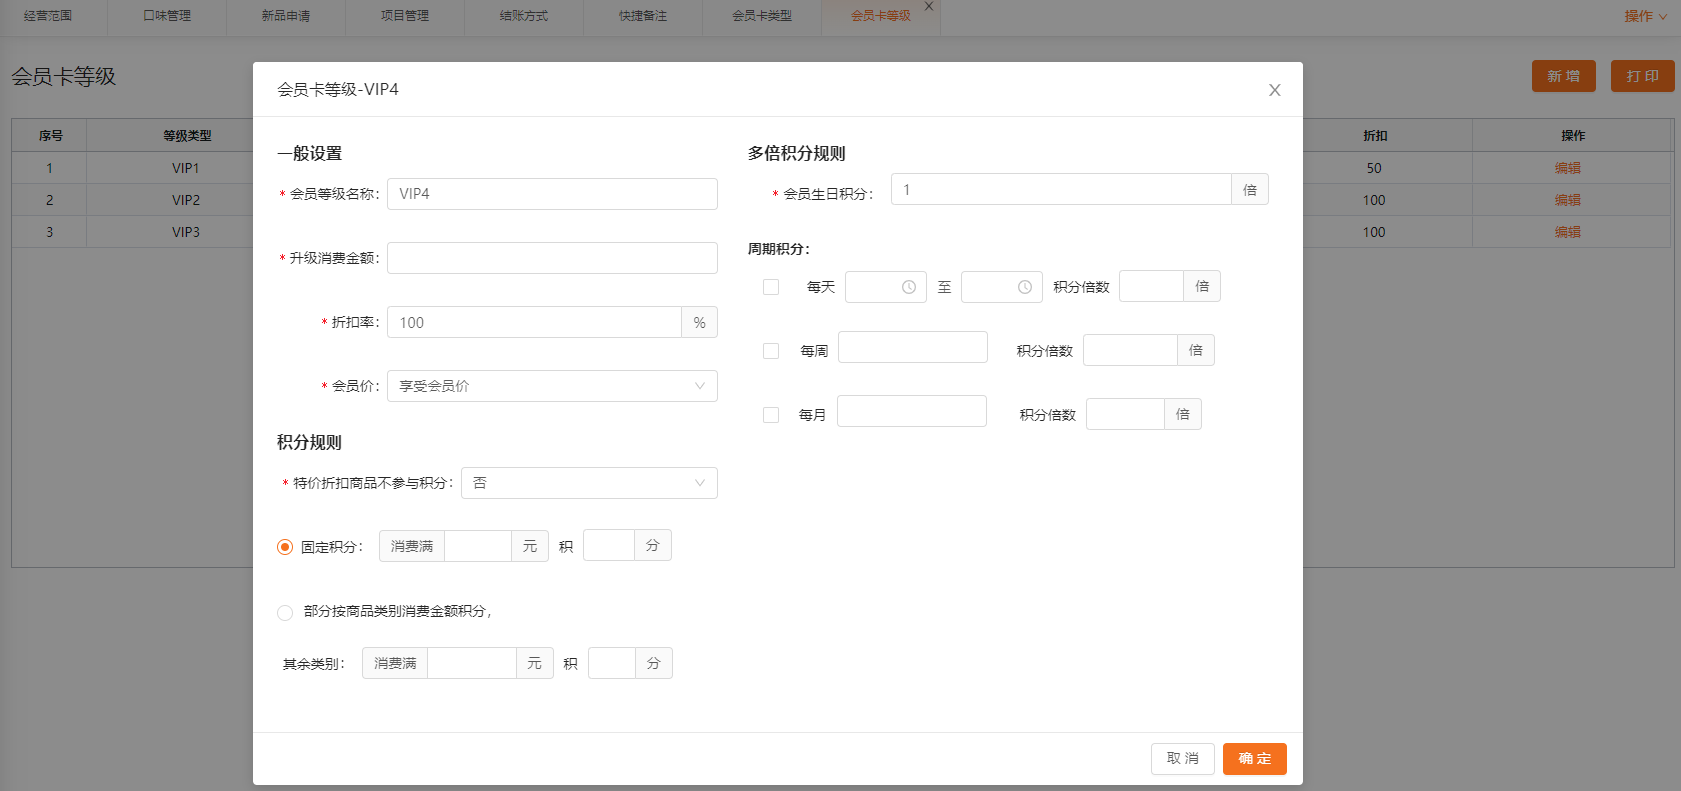Close the 会员卡等级-VIP4 dialog
1681x791 pixels.
(1274, 90)
